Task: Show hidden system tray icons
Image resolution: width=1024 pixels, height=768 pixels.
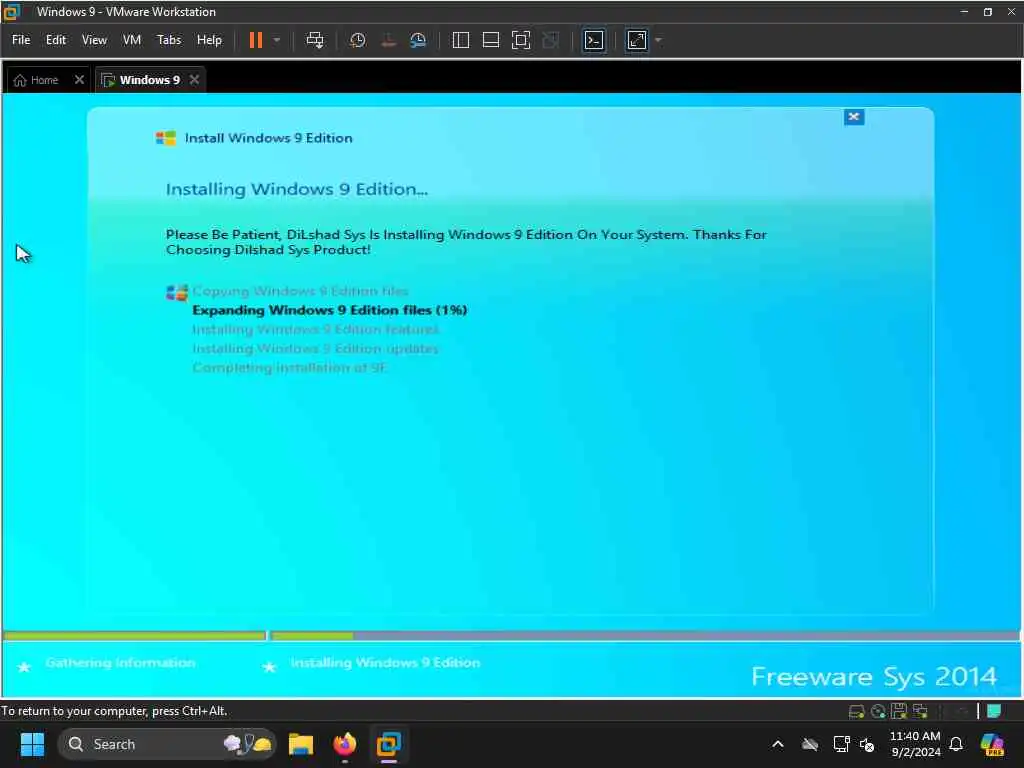Action: [778, 744]
